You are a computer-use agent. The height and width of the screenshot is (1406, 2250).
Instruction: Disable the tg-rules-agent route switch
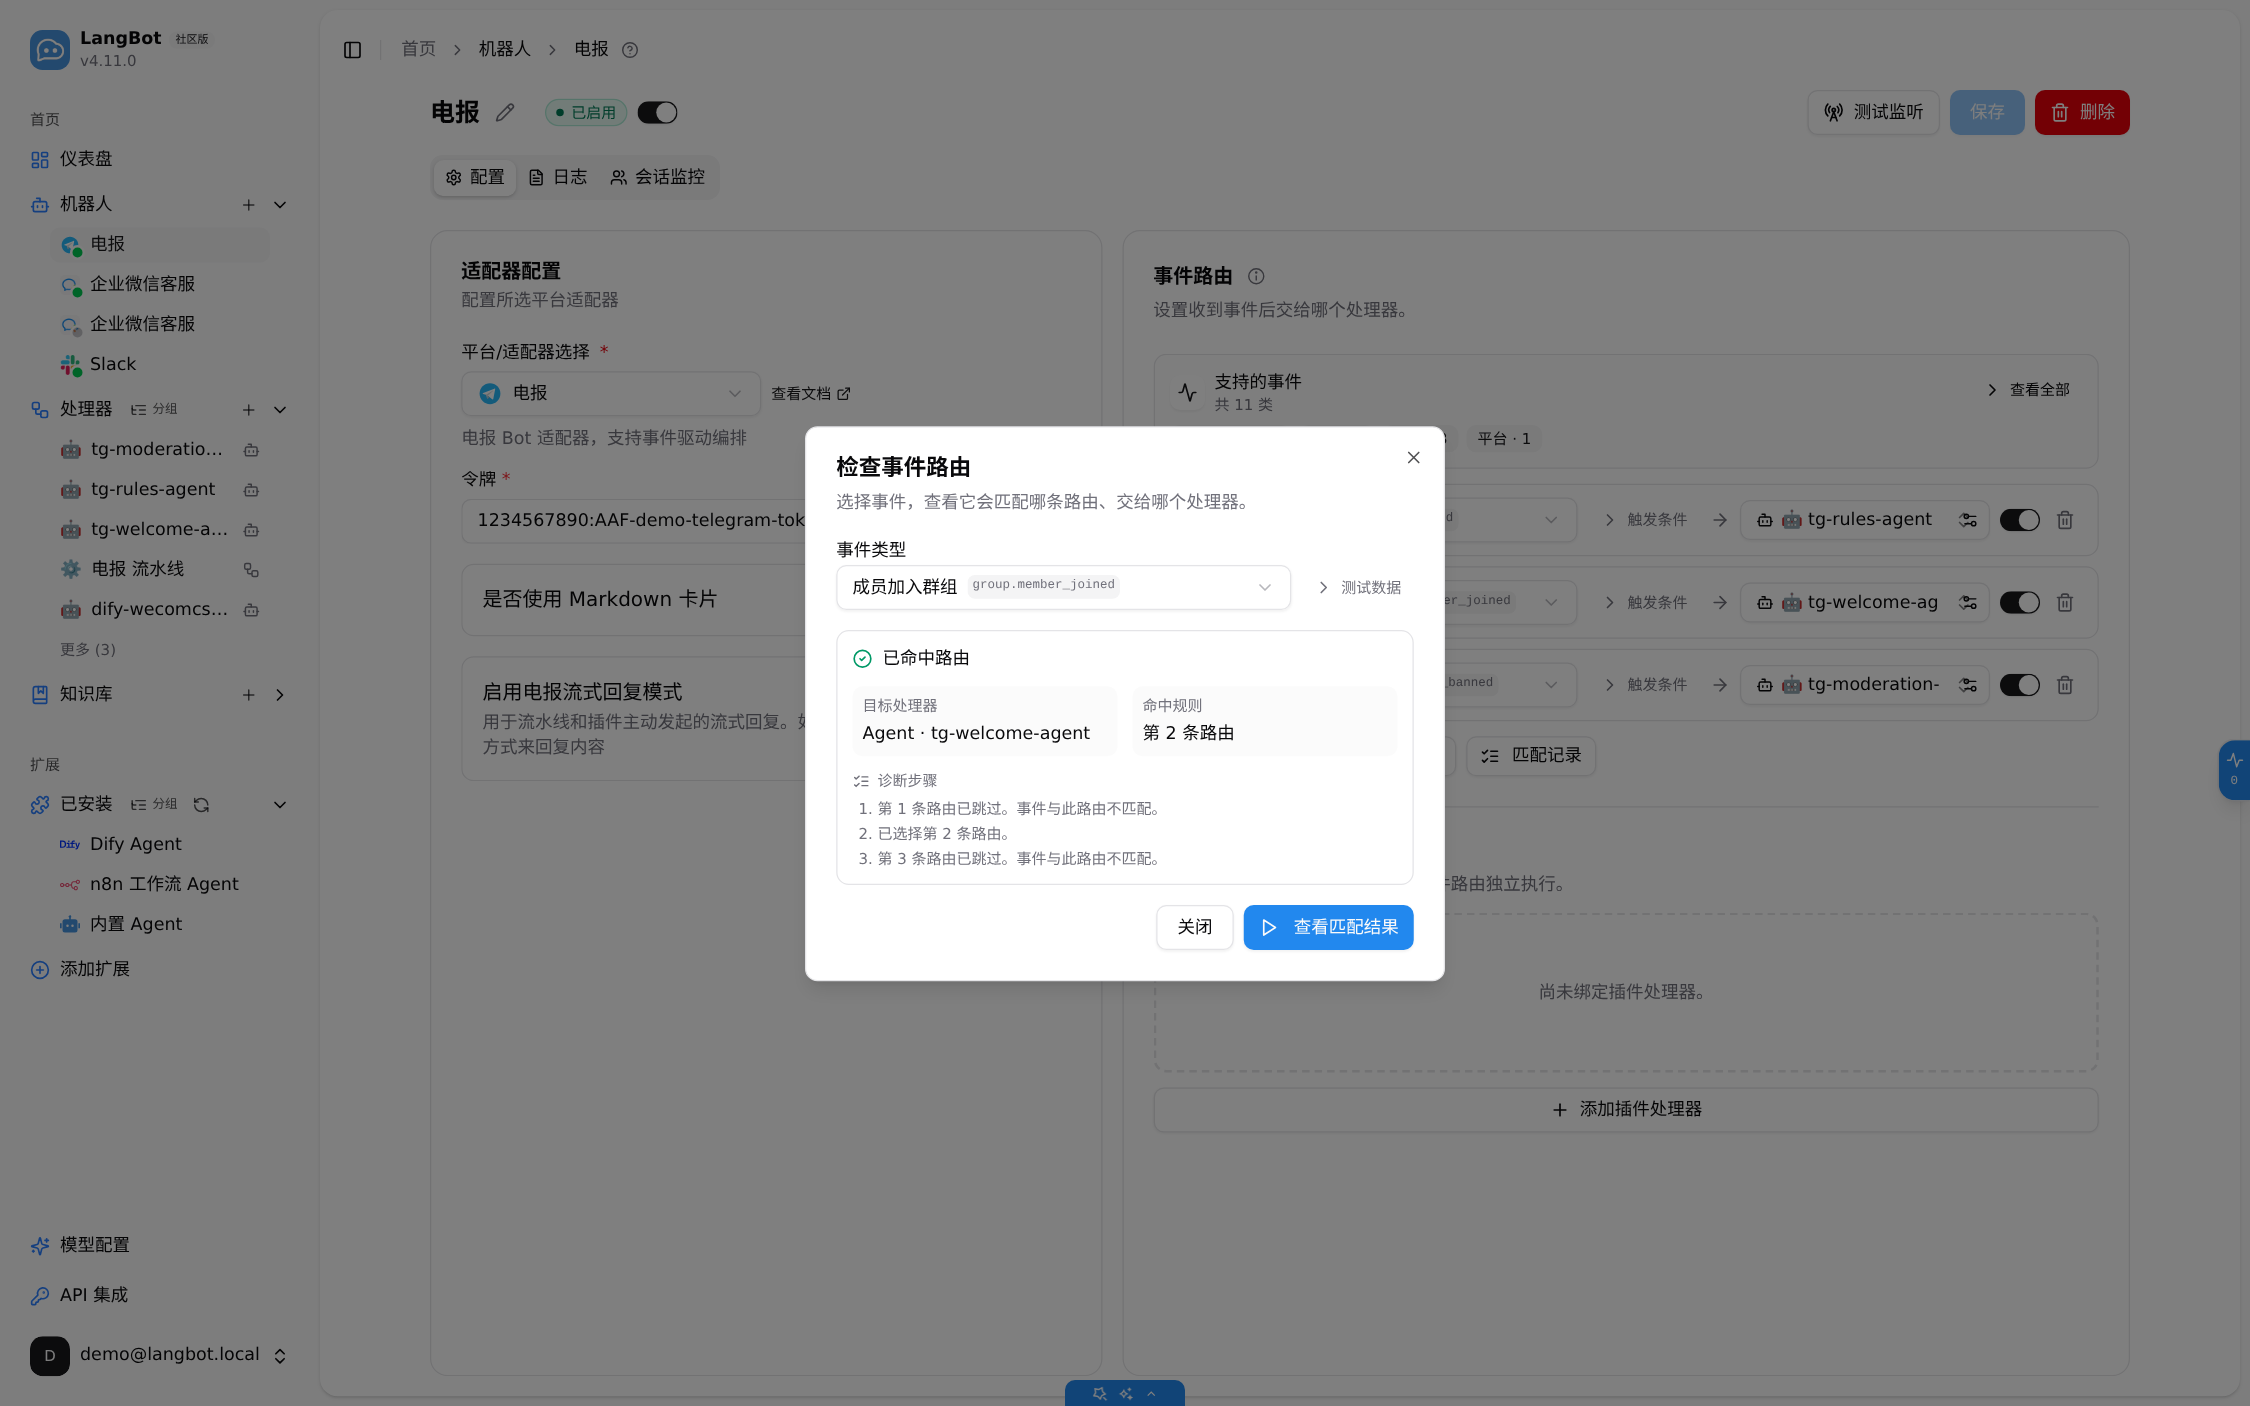pos(2019,520)
